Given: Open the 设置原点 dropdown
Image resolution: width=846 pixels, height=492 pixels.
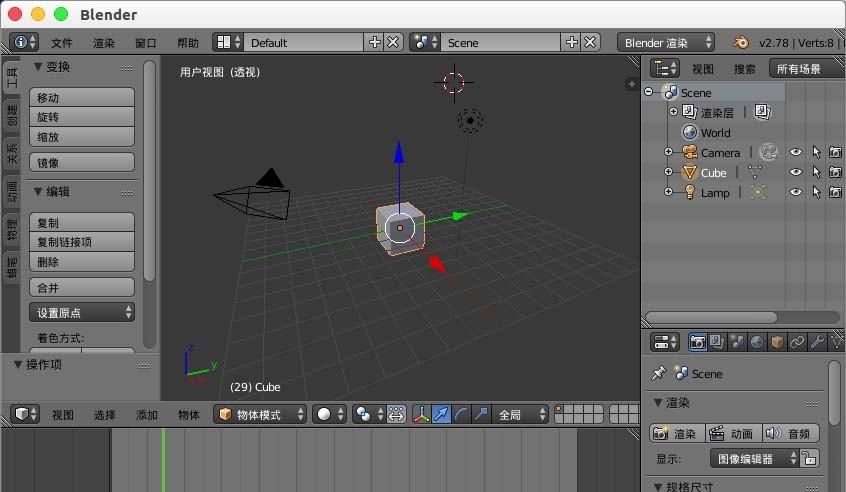Looking at the screenshot, I should [82, 312].
